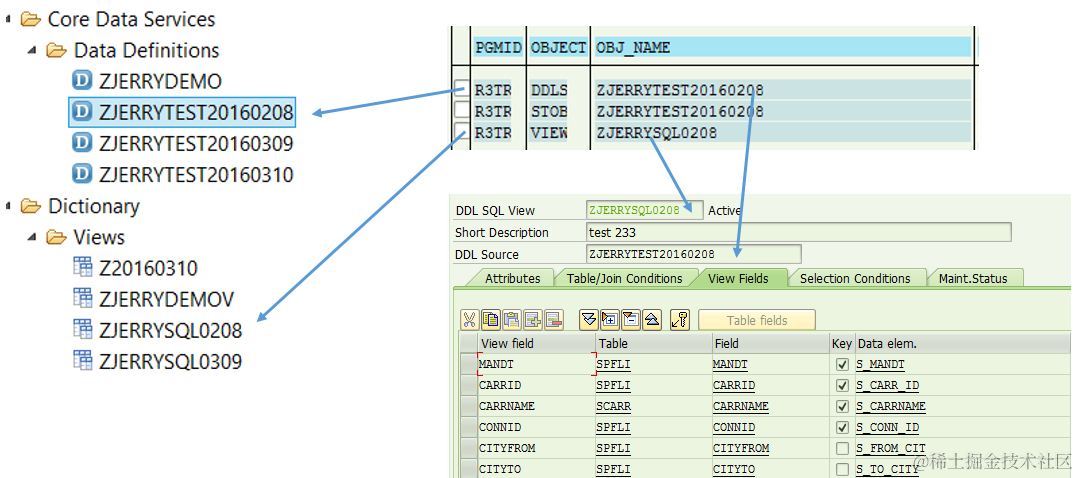Screen dimensions: 1079x478
Task: Click the Data Definitions folder icon
Action: point(56,50)
